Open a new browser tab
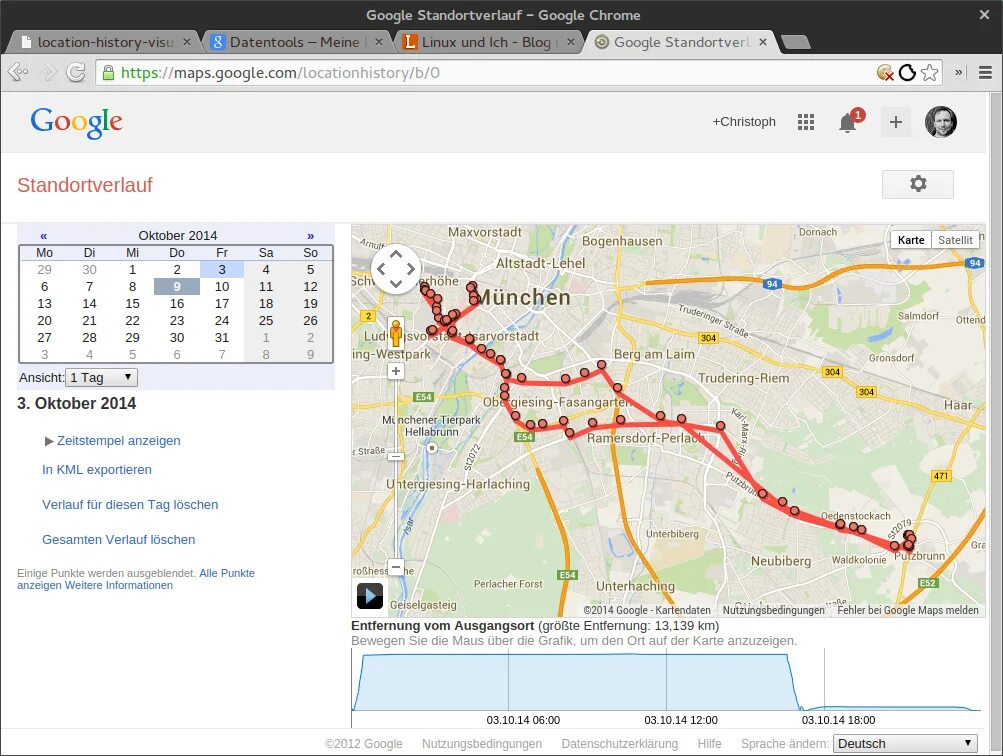Viewport: 1003px width, 756px height. tap(796, 43)
